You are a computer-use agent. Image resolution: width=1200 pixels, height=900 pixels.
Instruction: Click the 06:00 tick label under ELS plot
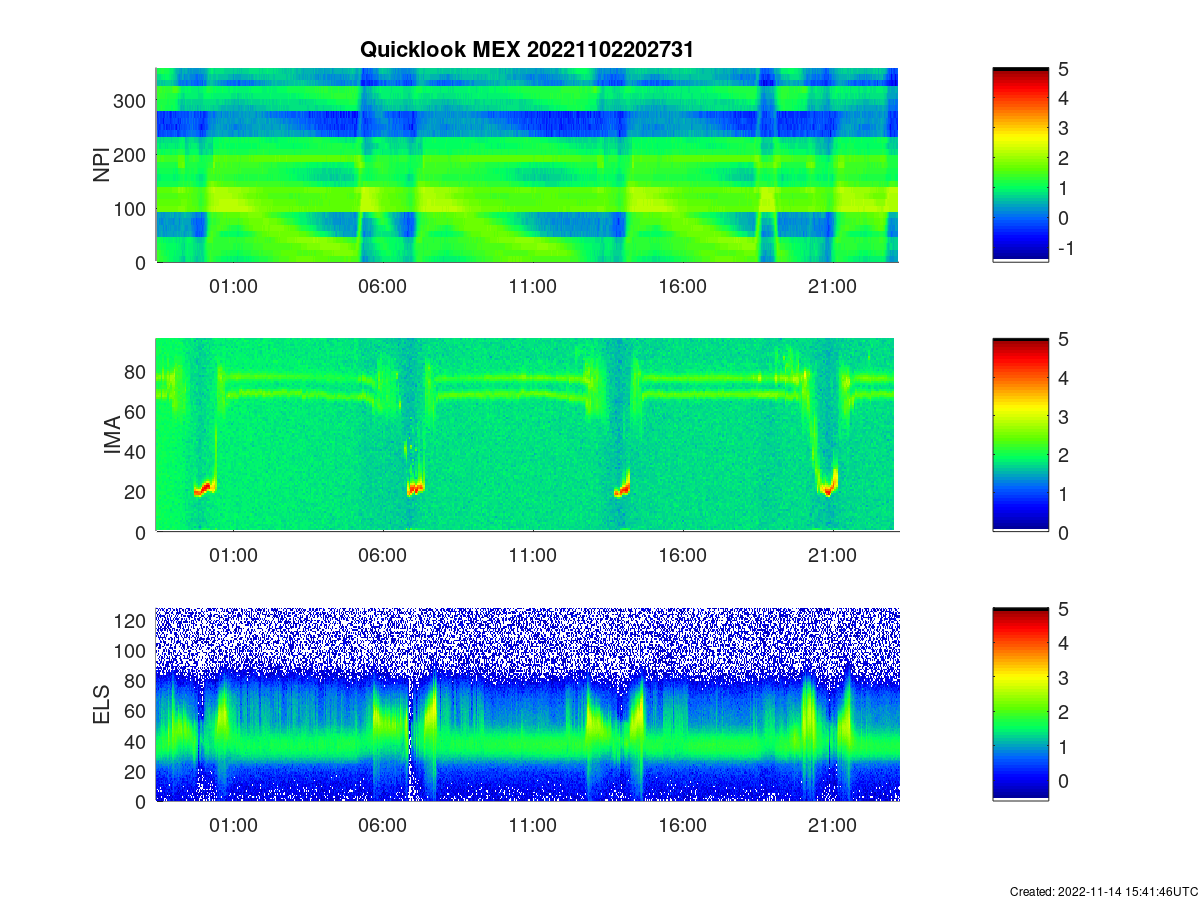(383, 825)
